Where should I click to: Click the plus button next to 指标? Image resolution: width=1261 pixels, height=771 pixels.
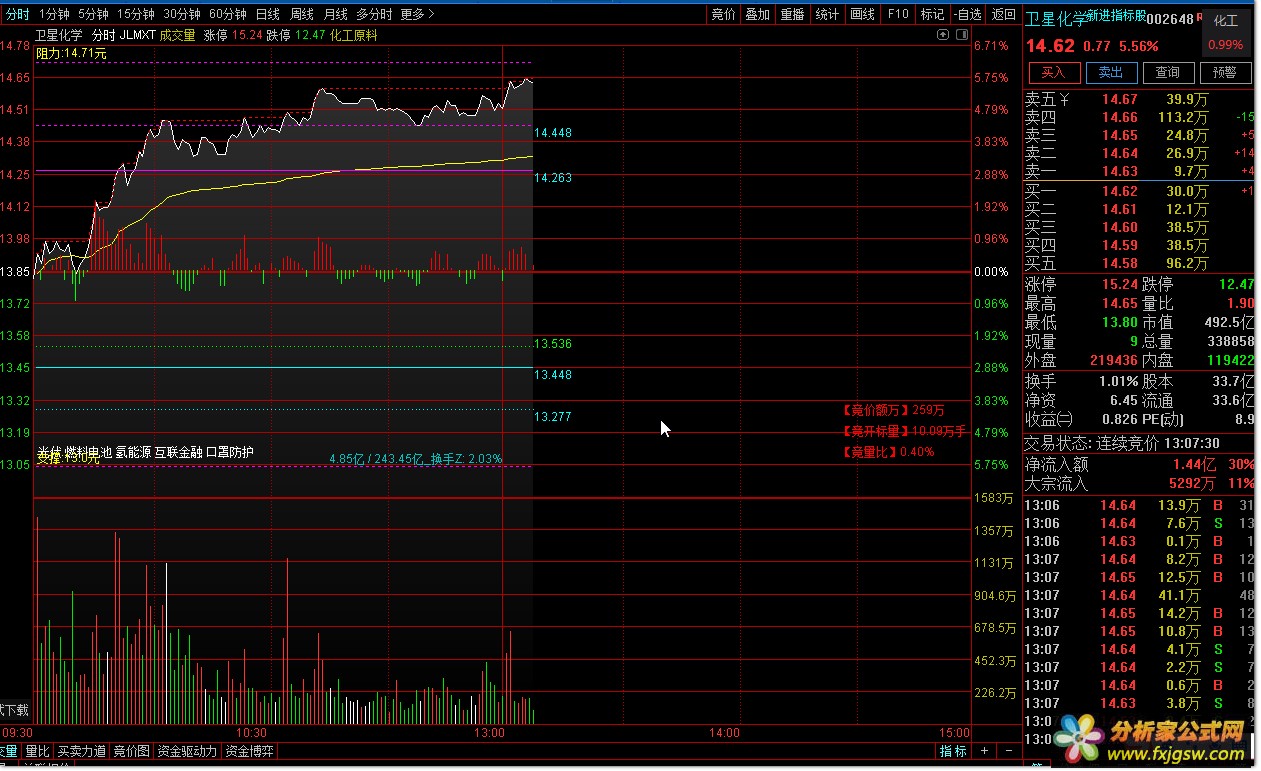tap(984, 750)
